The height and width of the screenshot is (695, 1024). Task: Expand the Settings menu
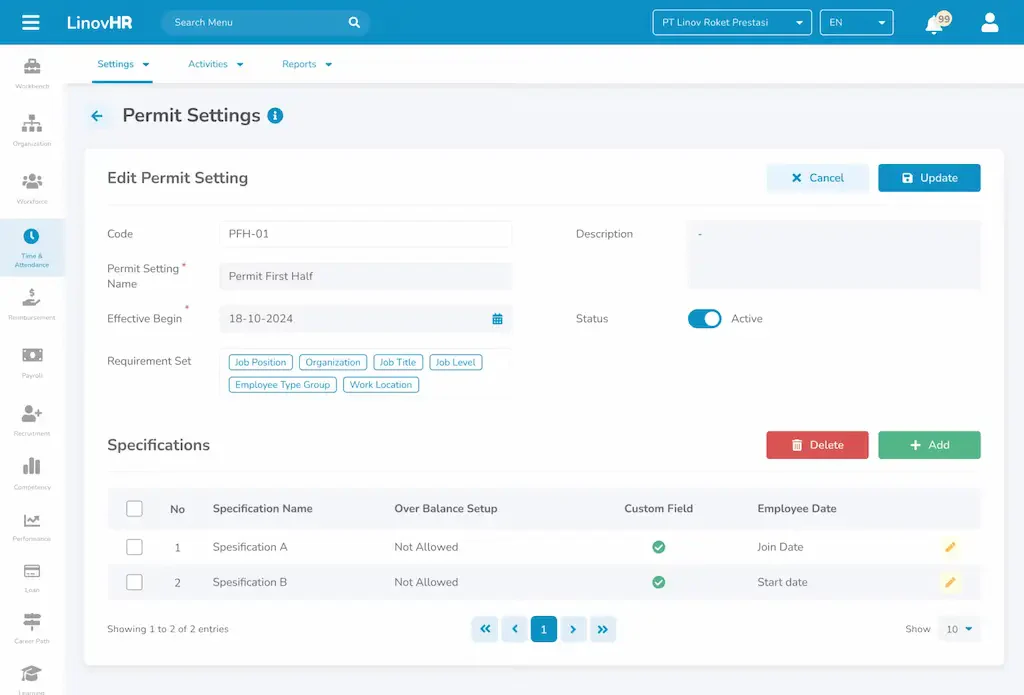[123, 64]
